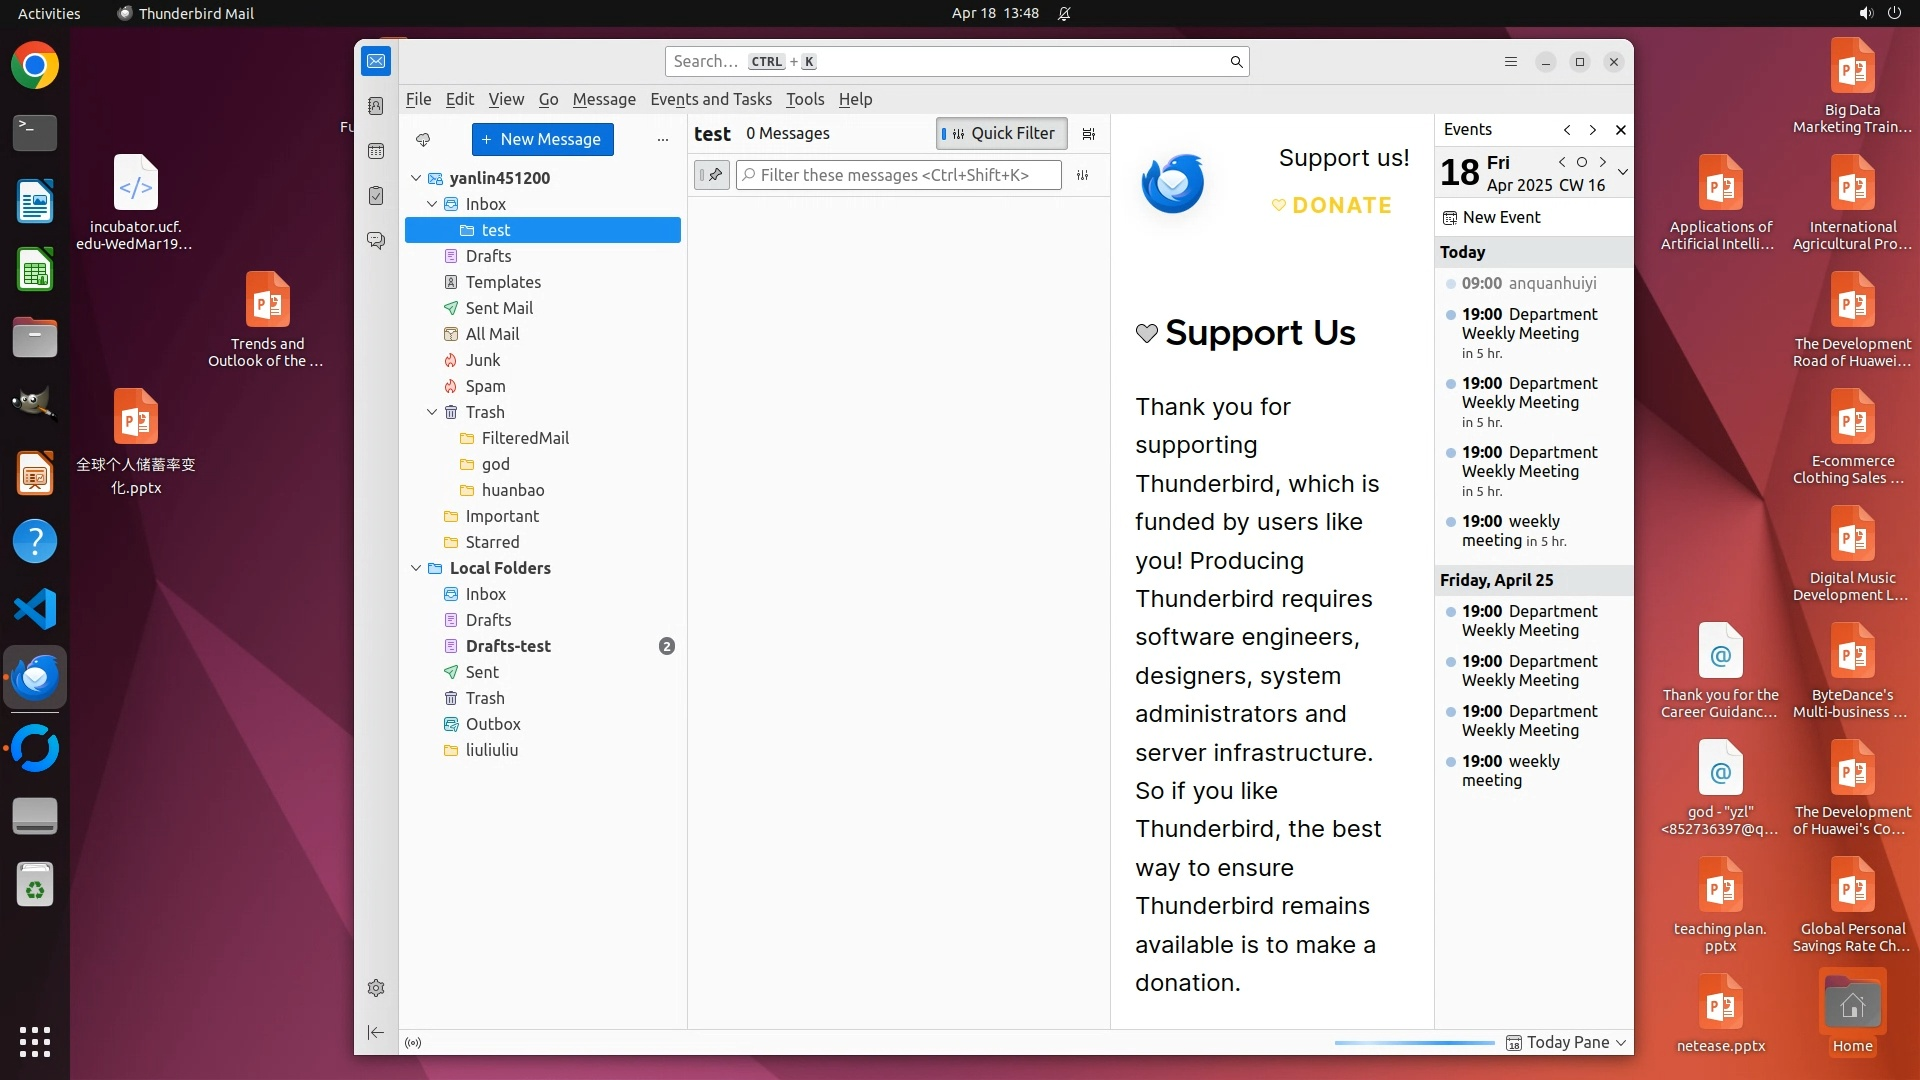Open the Events and Tasks menu
The height and width of the screenshot is (1080, 1920).
coord(710,99)
